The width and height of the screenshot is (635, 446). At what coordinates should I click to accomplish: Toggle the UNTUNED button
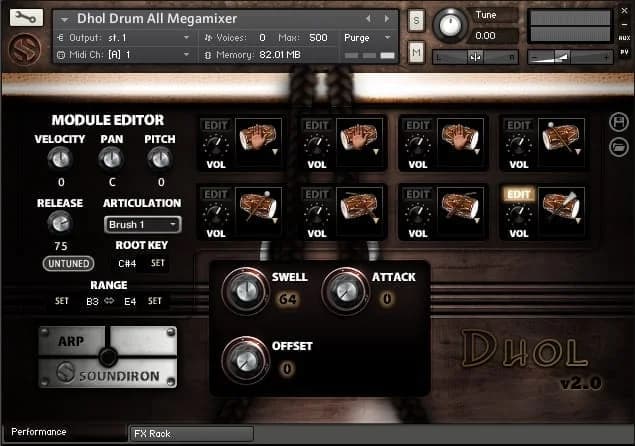tap(68, 264)
